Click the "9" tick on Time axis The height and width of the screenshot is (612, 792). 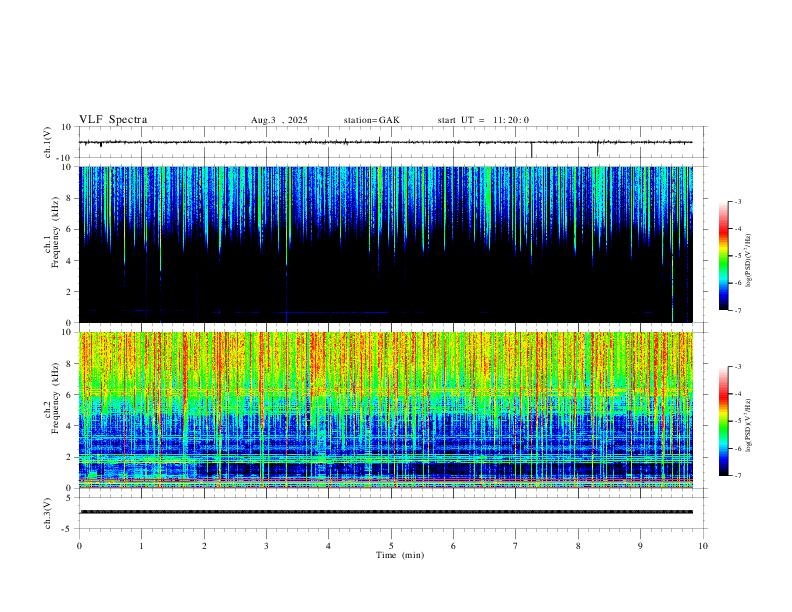[x=640, y=546]
